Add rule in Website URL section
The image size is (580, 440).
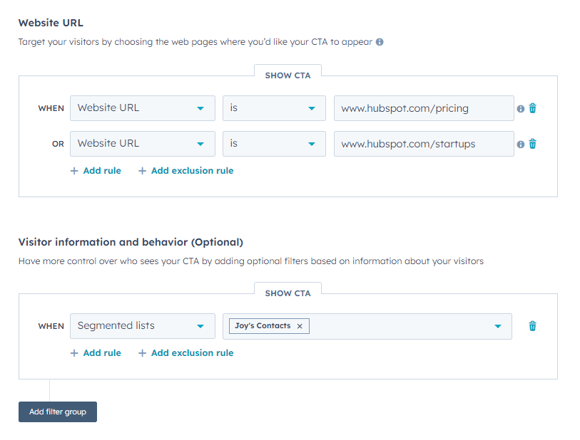click(x=96, y=171)
